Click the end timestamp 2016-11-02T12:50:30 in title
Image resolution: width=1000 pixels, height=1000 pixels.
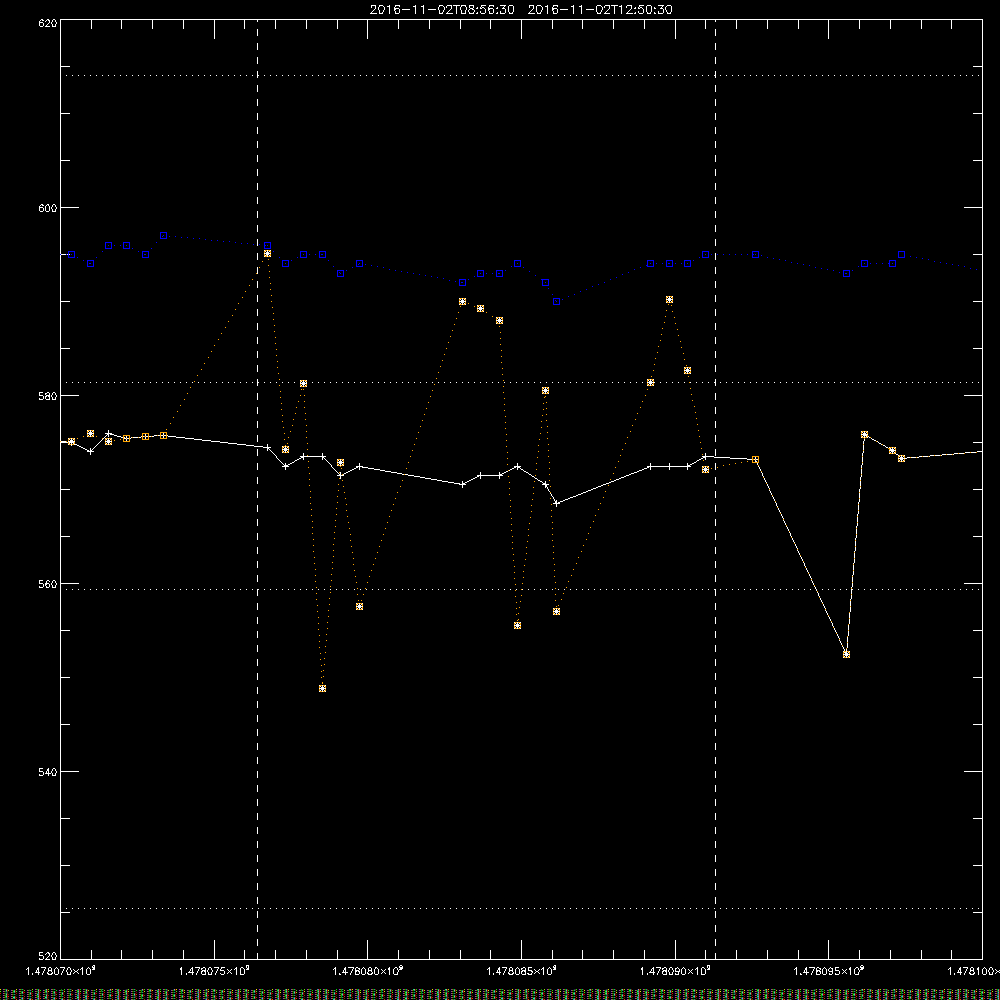click(600, 10)
